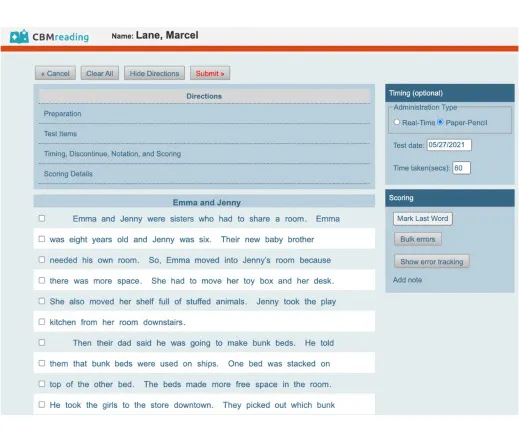519x442 pixels.
Task: Click Hide Directions button
Action: point(154,73)
